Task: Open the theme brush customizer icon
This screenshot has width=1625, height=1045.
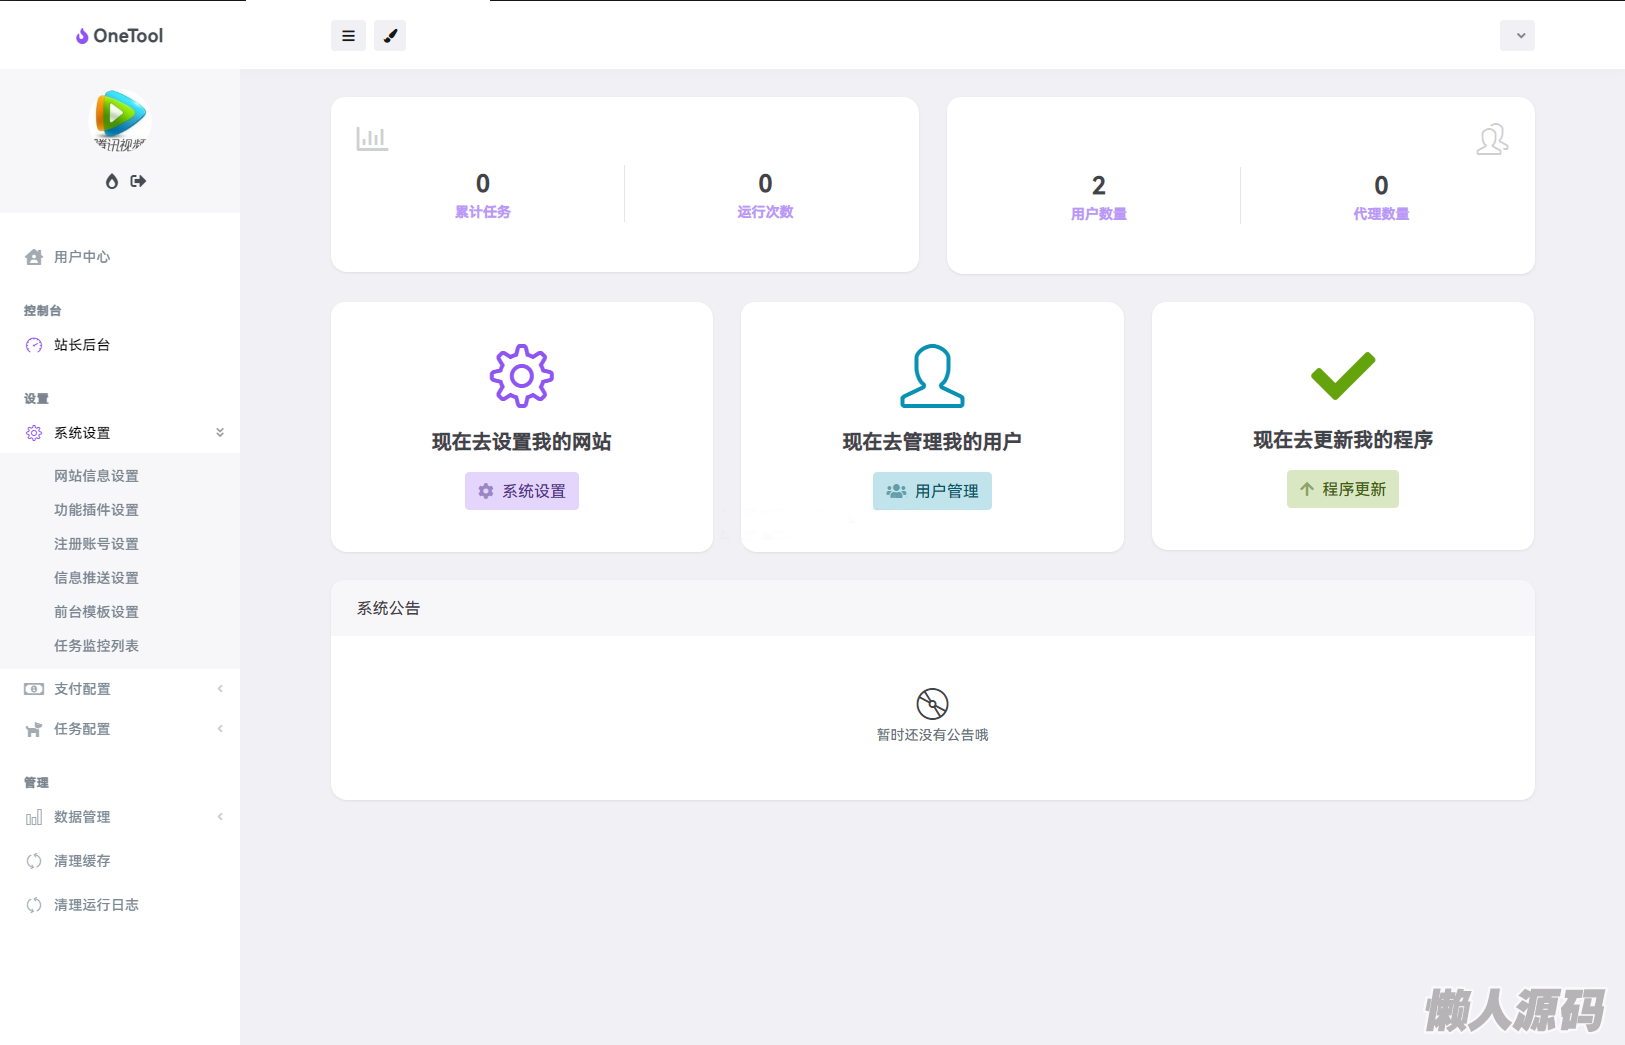Action: coord(390,36)
